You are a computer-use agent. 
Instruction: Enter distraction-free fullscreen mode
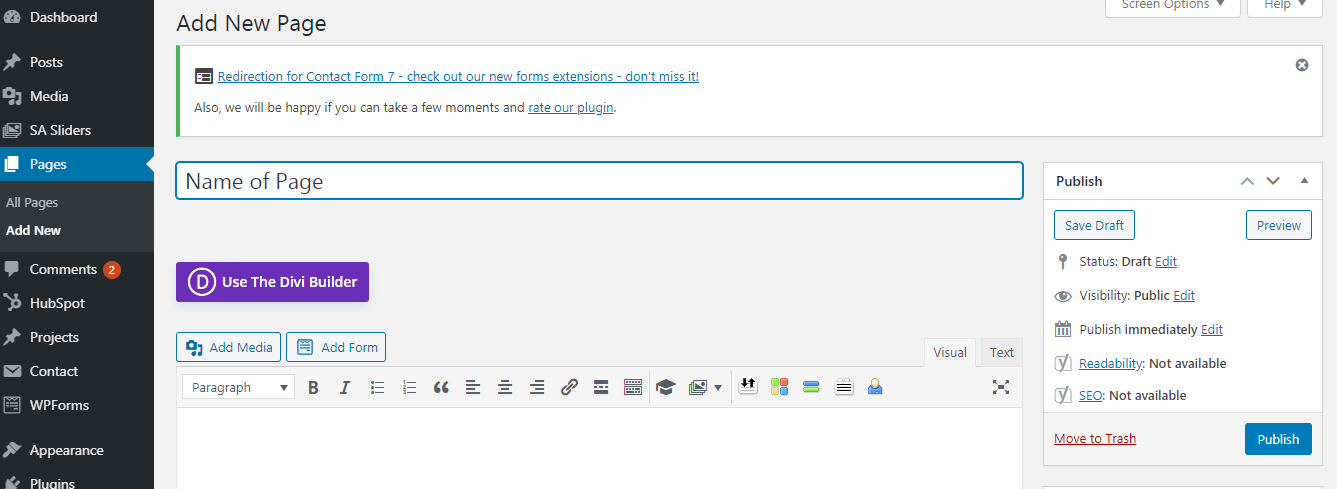[x=1001, y=387]
